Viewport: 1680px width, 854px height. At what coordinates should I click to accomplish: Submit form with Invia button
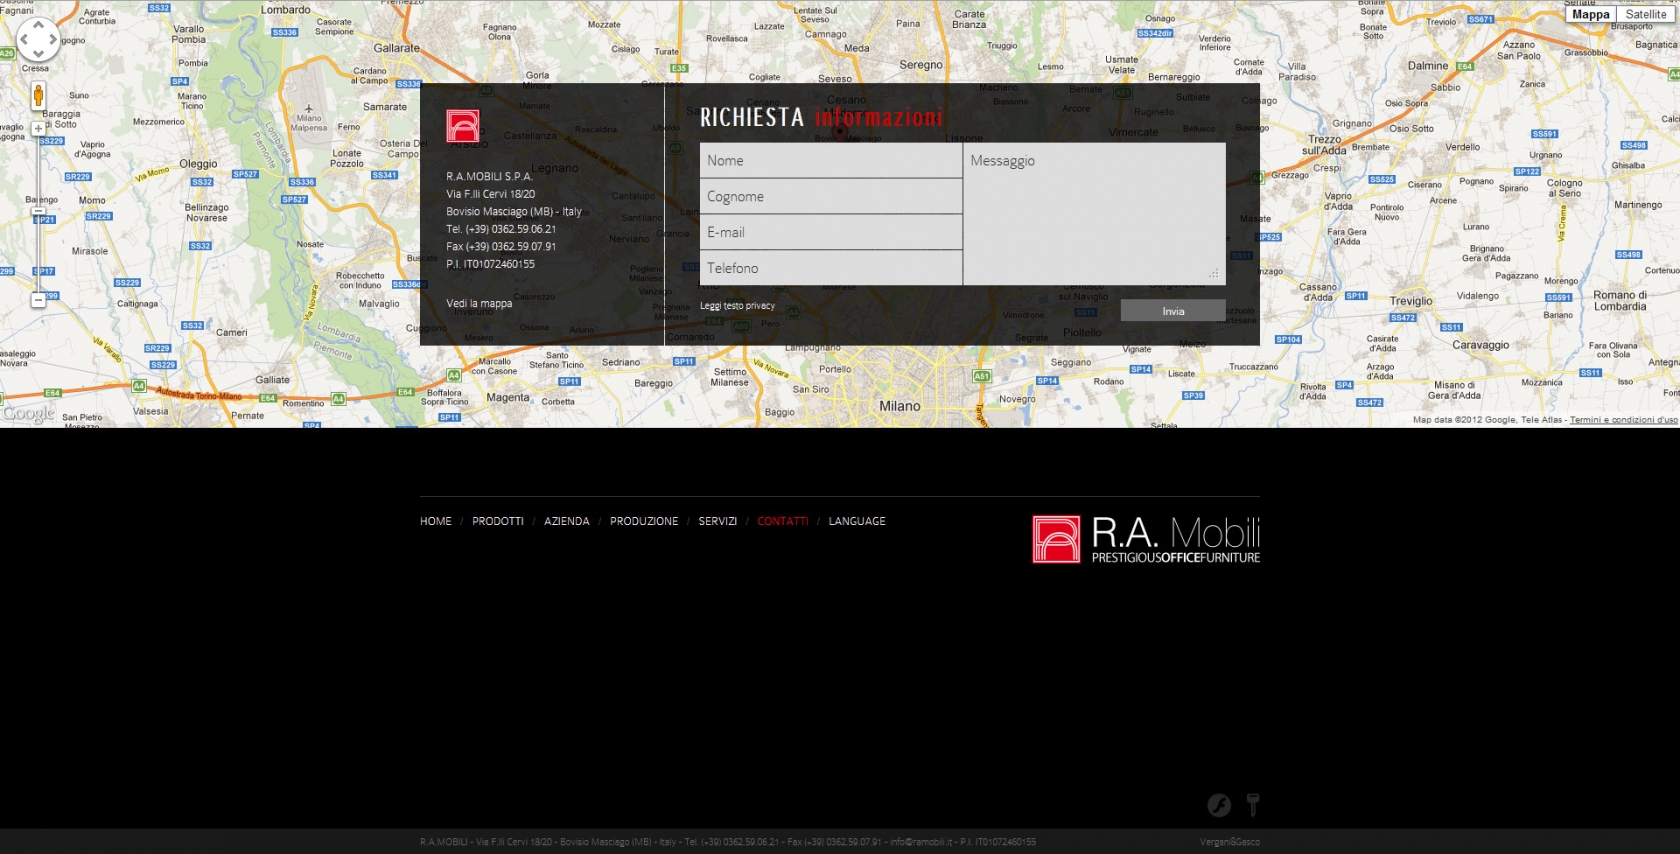1173,311
